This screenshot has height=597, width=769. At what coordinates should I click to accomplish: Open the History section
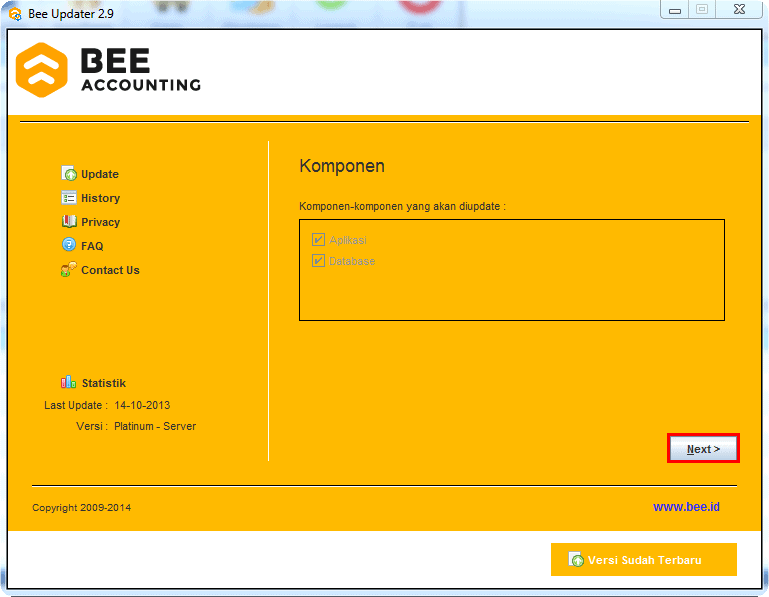pyautogui.click(x=101, y=198)
